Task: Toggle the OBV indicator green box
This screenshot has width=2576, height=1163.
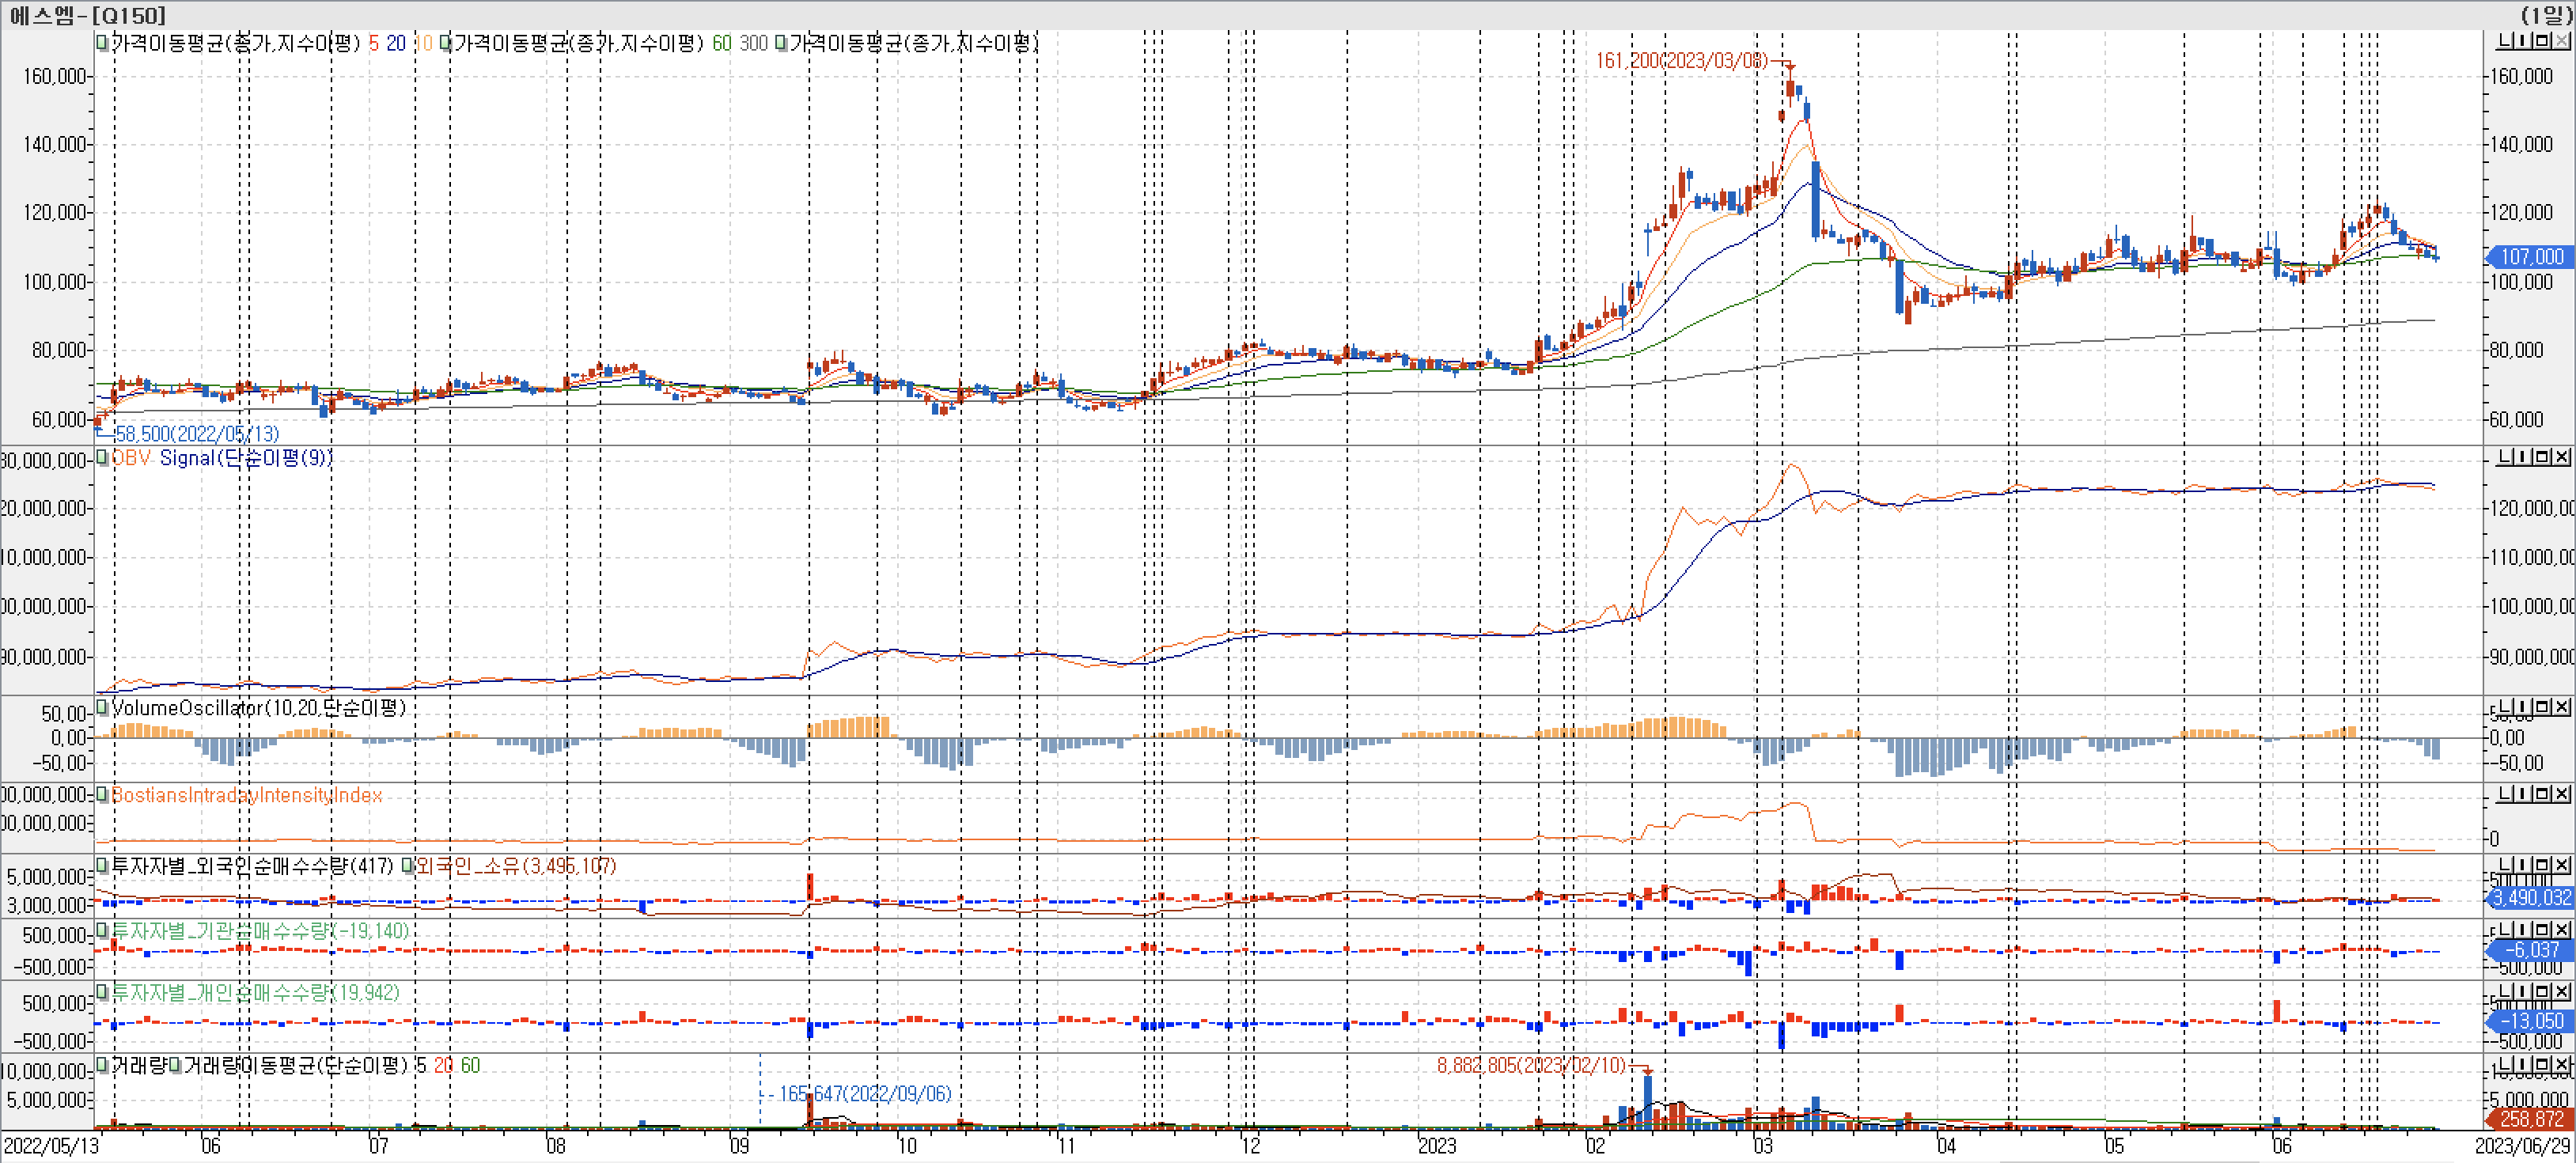Action: [x=102, y=458]
